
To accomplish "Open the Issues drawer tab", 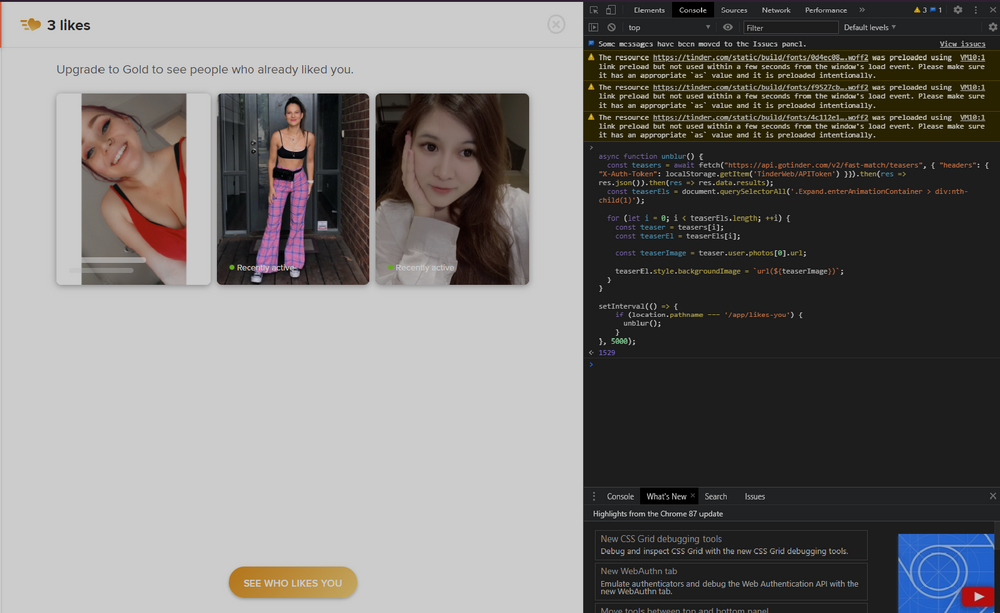I will 754,496.
